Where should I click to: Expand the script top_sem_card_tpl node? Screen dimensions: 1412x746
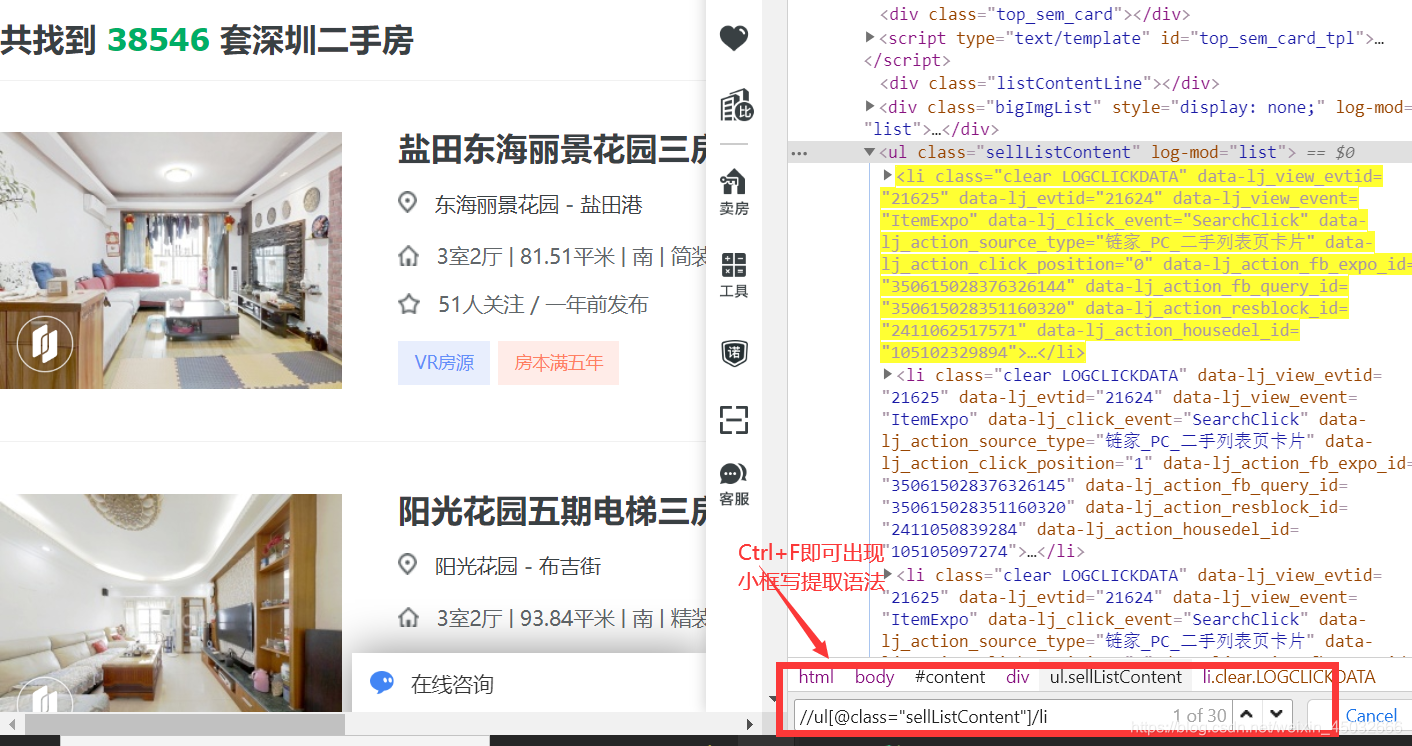click(x=870, y=38)
